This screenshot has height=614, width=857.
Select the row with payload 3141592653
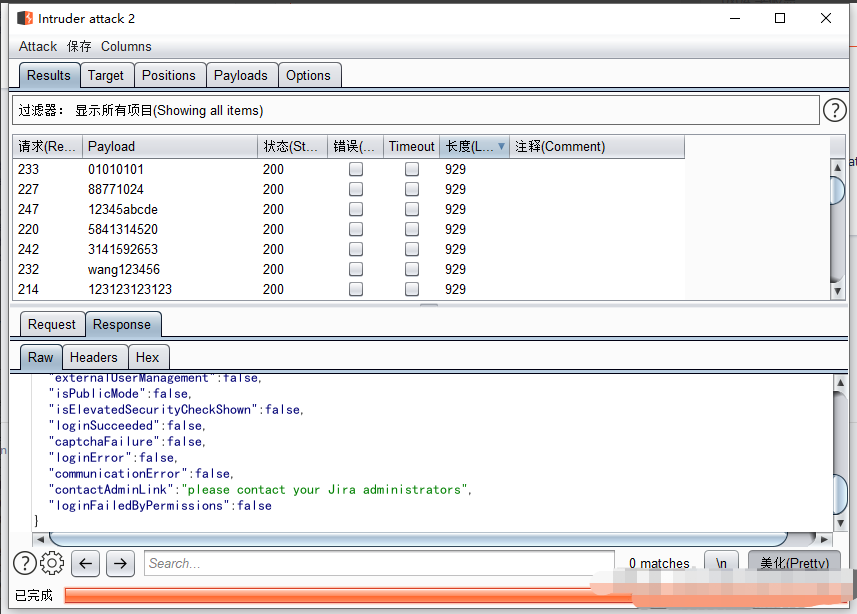click(x=348, y=249)
